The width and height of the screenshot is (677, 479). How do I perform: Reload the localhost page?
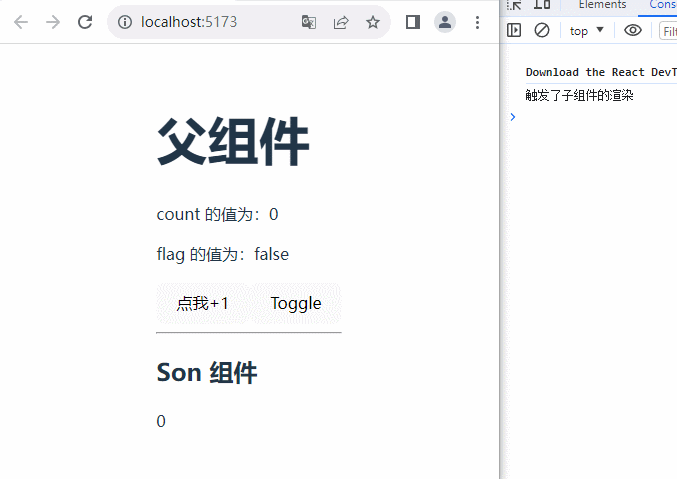click(x=85, y=22)
